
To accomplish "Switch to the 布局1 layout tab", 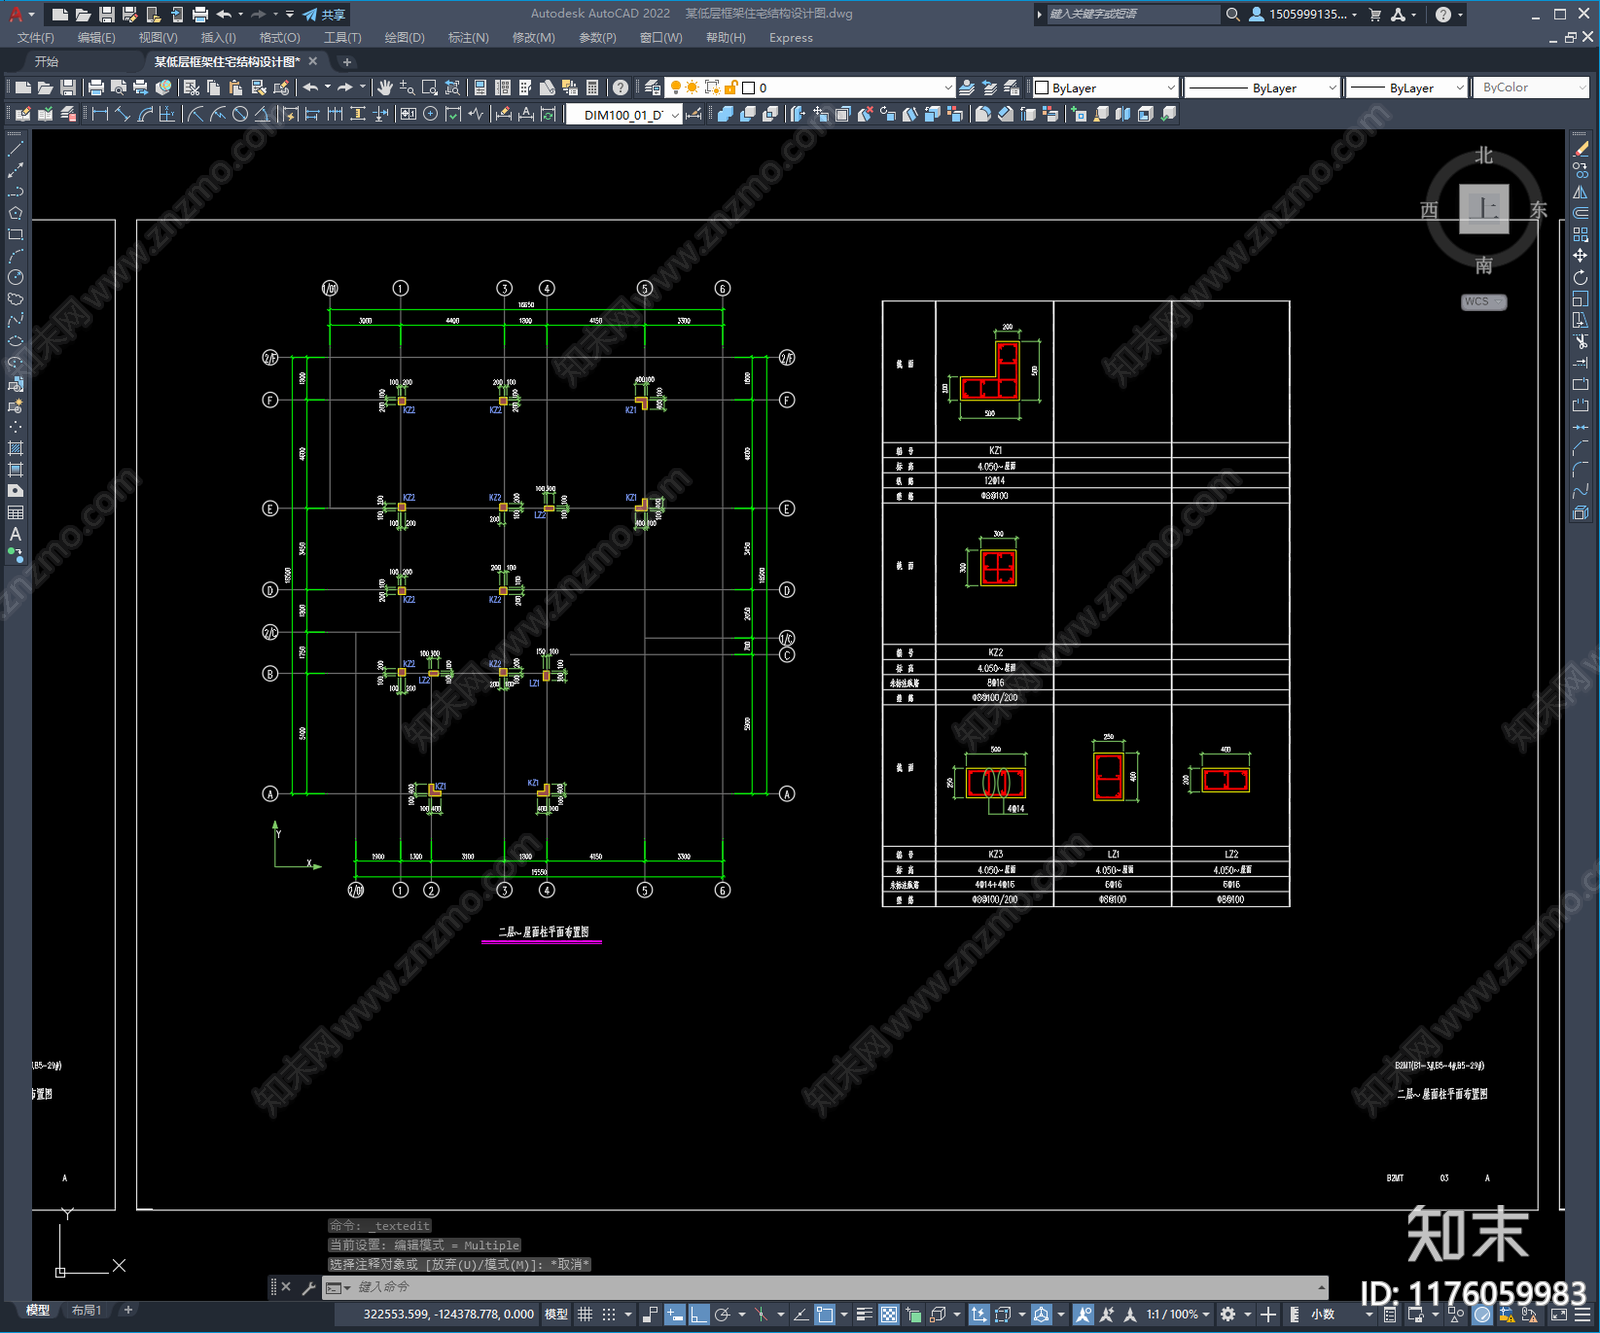I will click(x=87, y=1310).
